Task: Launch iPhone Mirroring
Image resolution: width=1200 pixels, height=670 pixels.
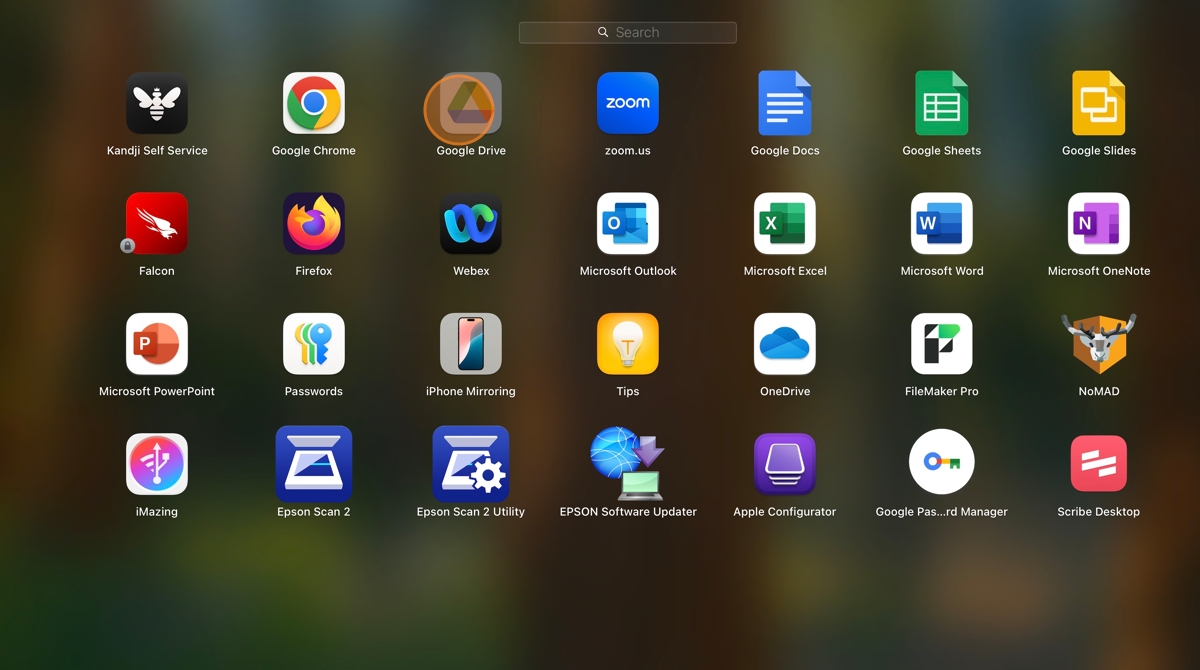Action: pos(471,344)
